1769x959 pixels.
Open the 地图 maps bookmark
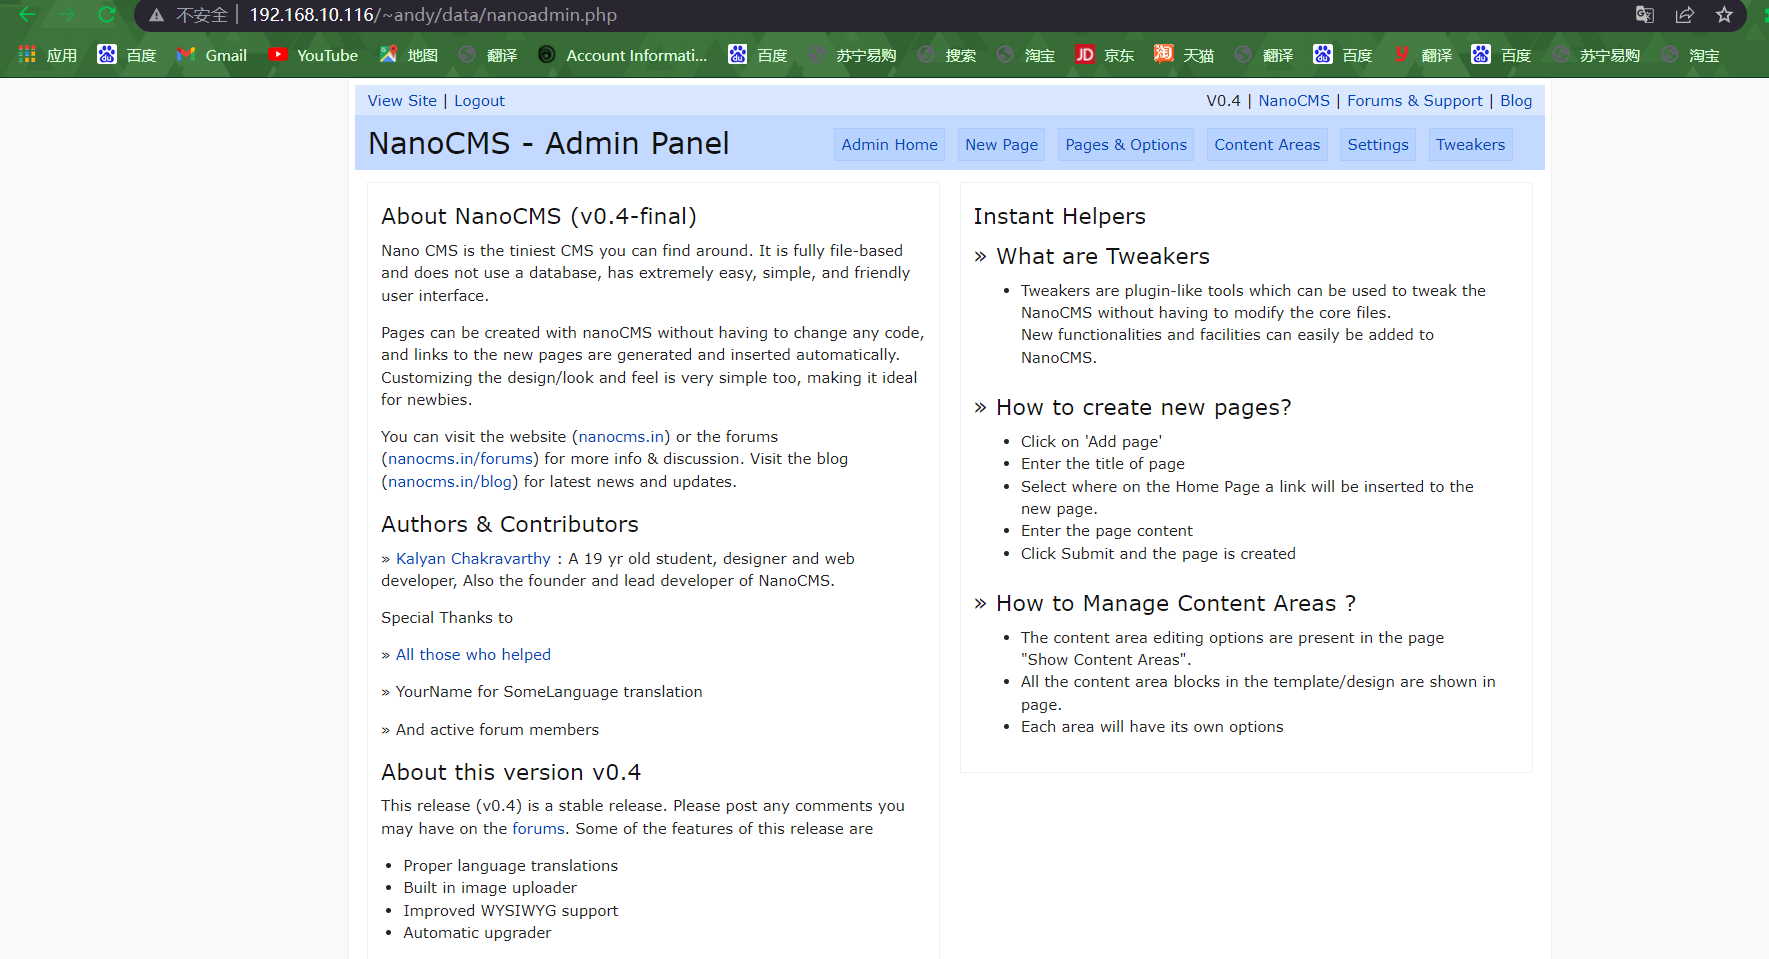(x=409, y=55)
